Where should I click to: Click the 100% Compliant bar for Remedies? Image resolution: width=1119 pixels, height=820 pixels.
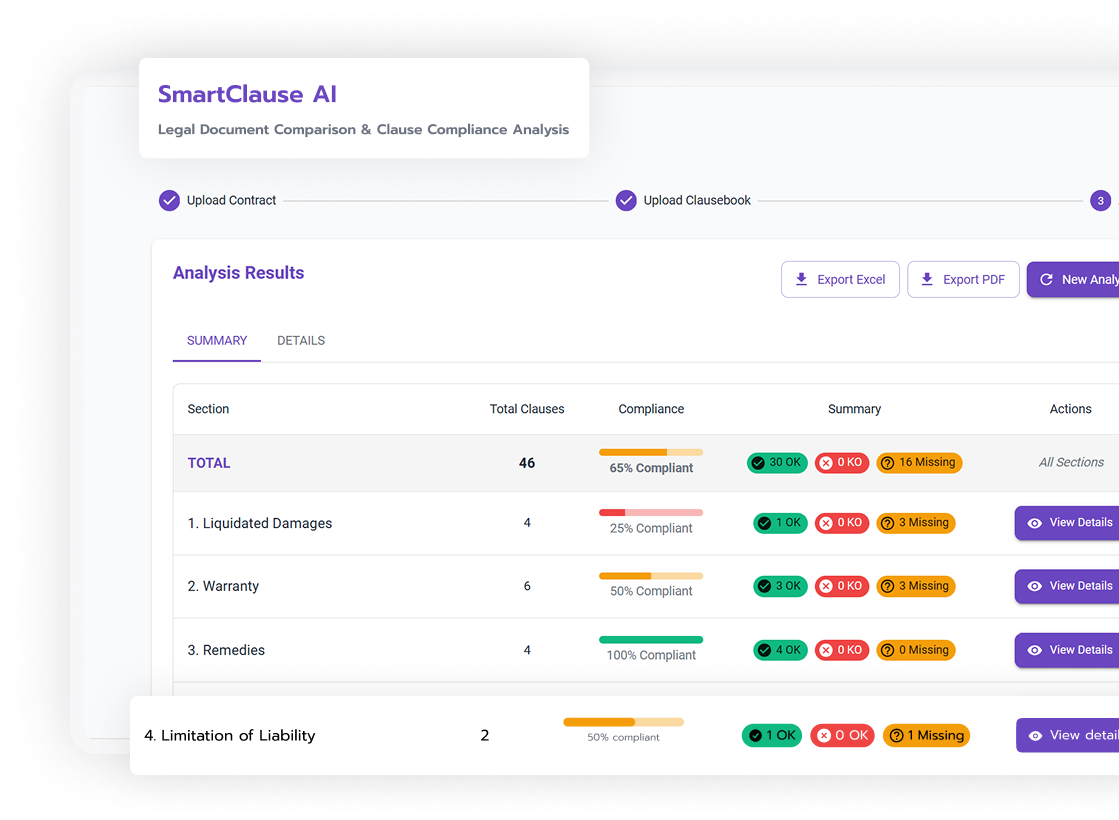[651, 640]
